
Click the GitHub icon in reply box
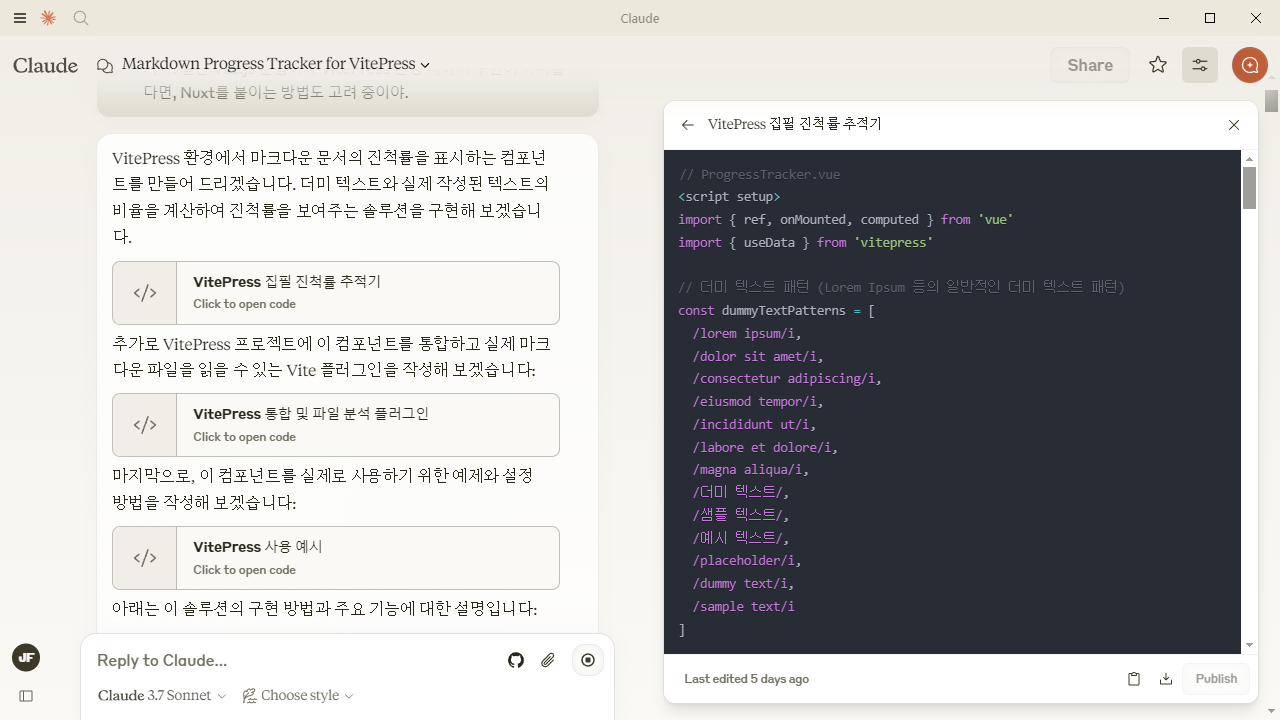click(516, 660)
